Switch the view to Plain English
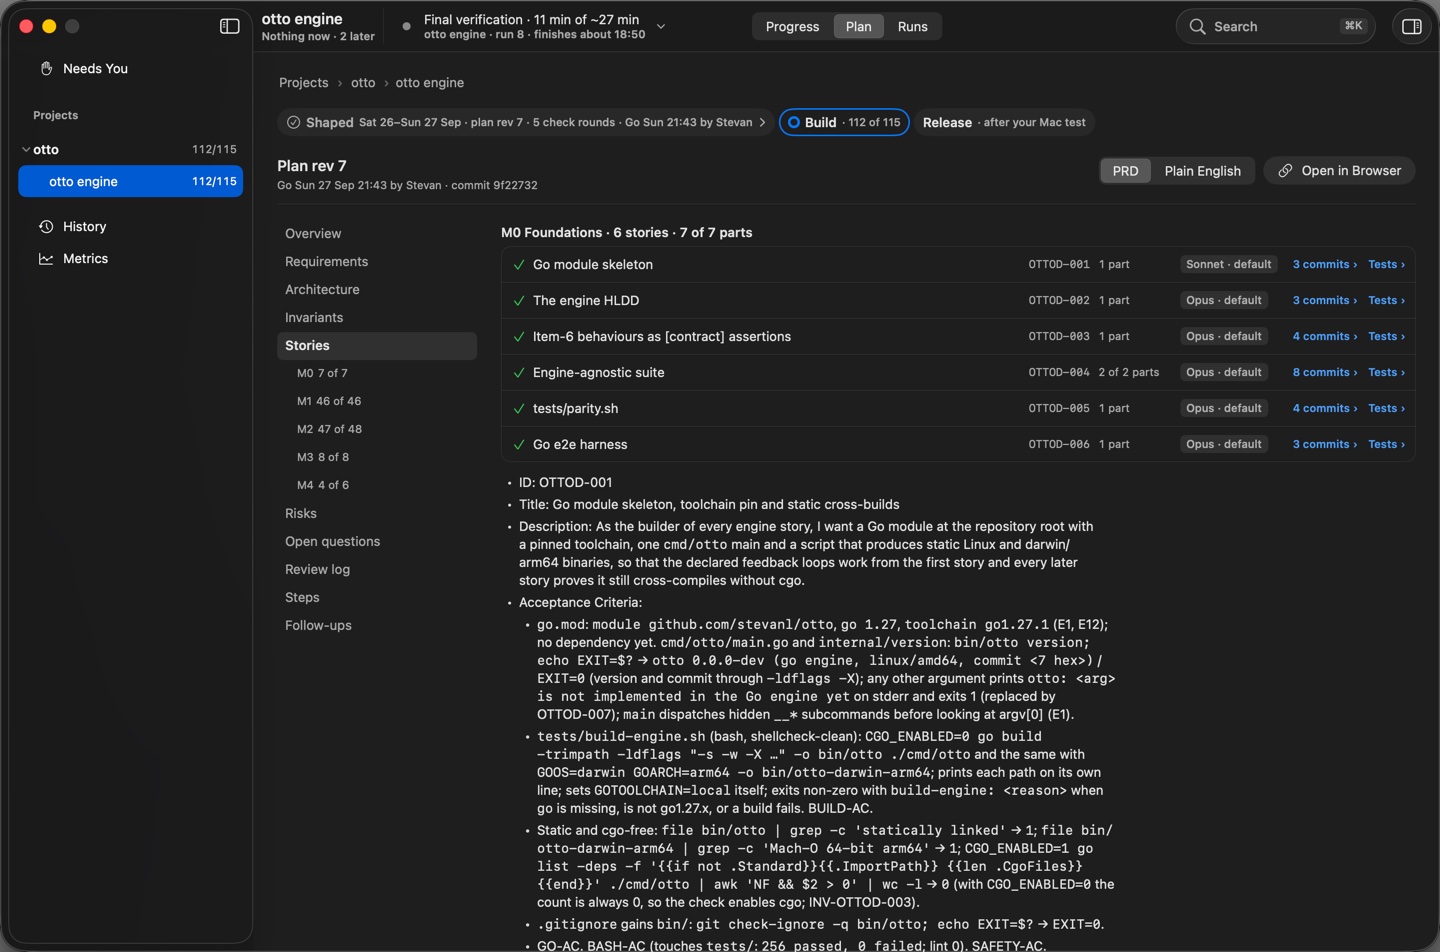Viewport: 1440px width, 952px height. point(1202,170)
